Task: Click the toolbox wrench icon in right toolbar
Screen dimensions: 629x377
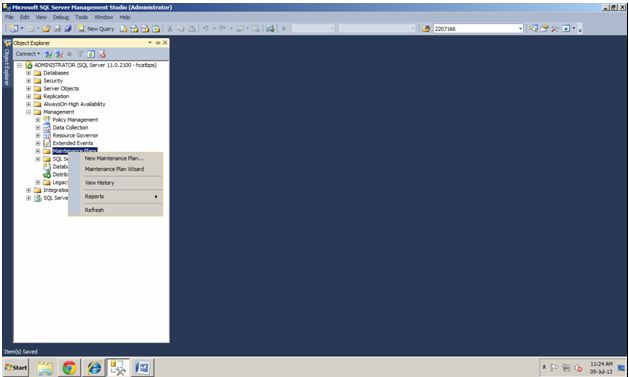Action: click(555, 28)
